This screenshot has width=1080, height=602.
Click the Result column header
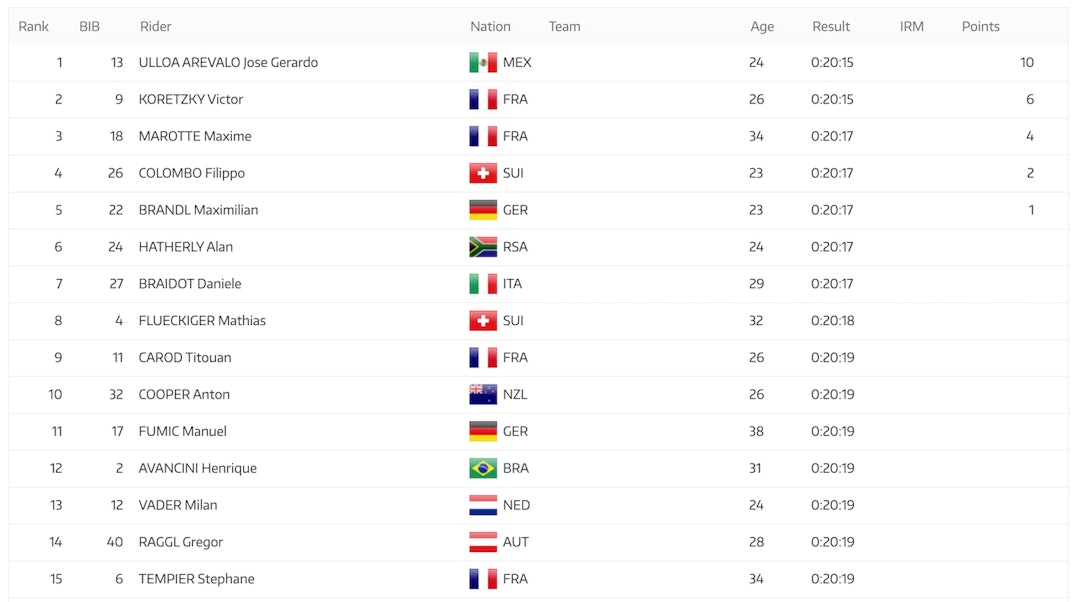[830, 27]
